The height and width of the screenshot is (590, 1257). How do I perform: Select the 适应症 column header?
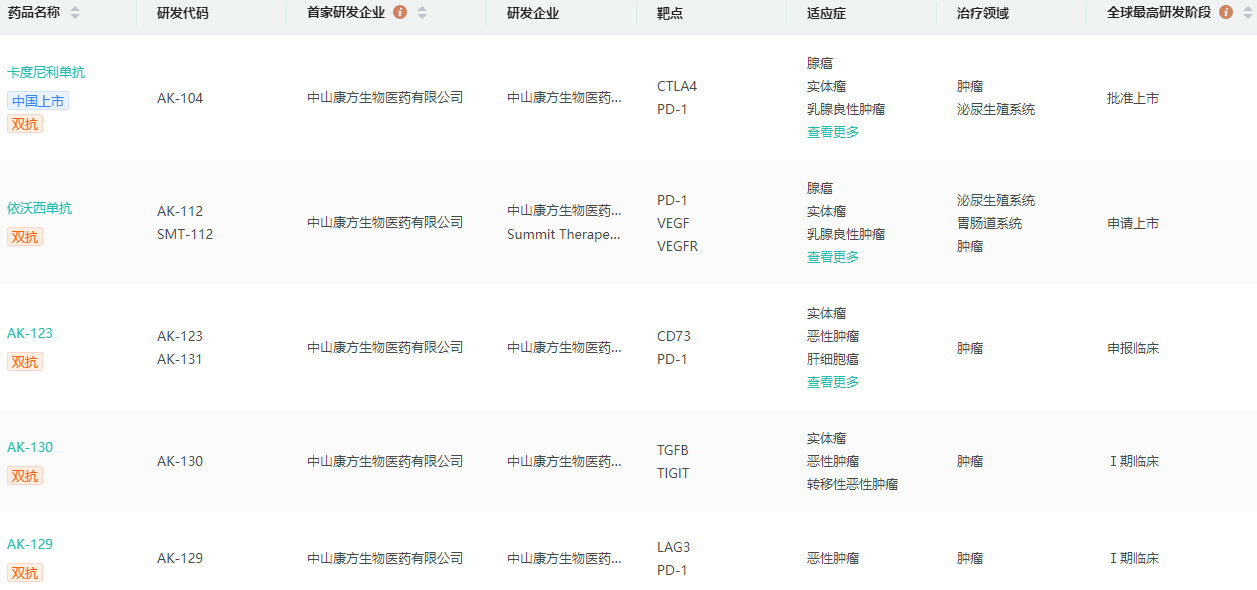coord(826,13)
